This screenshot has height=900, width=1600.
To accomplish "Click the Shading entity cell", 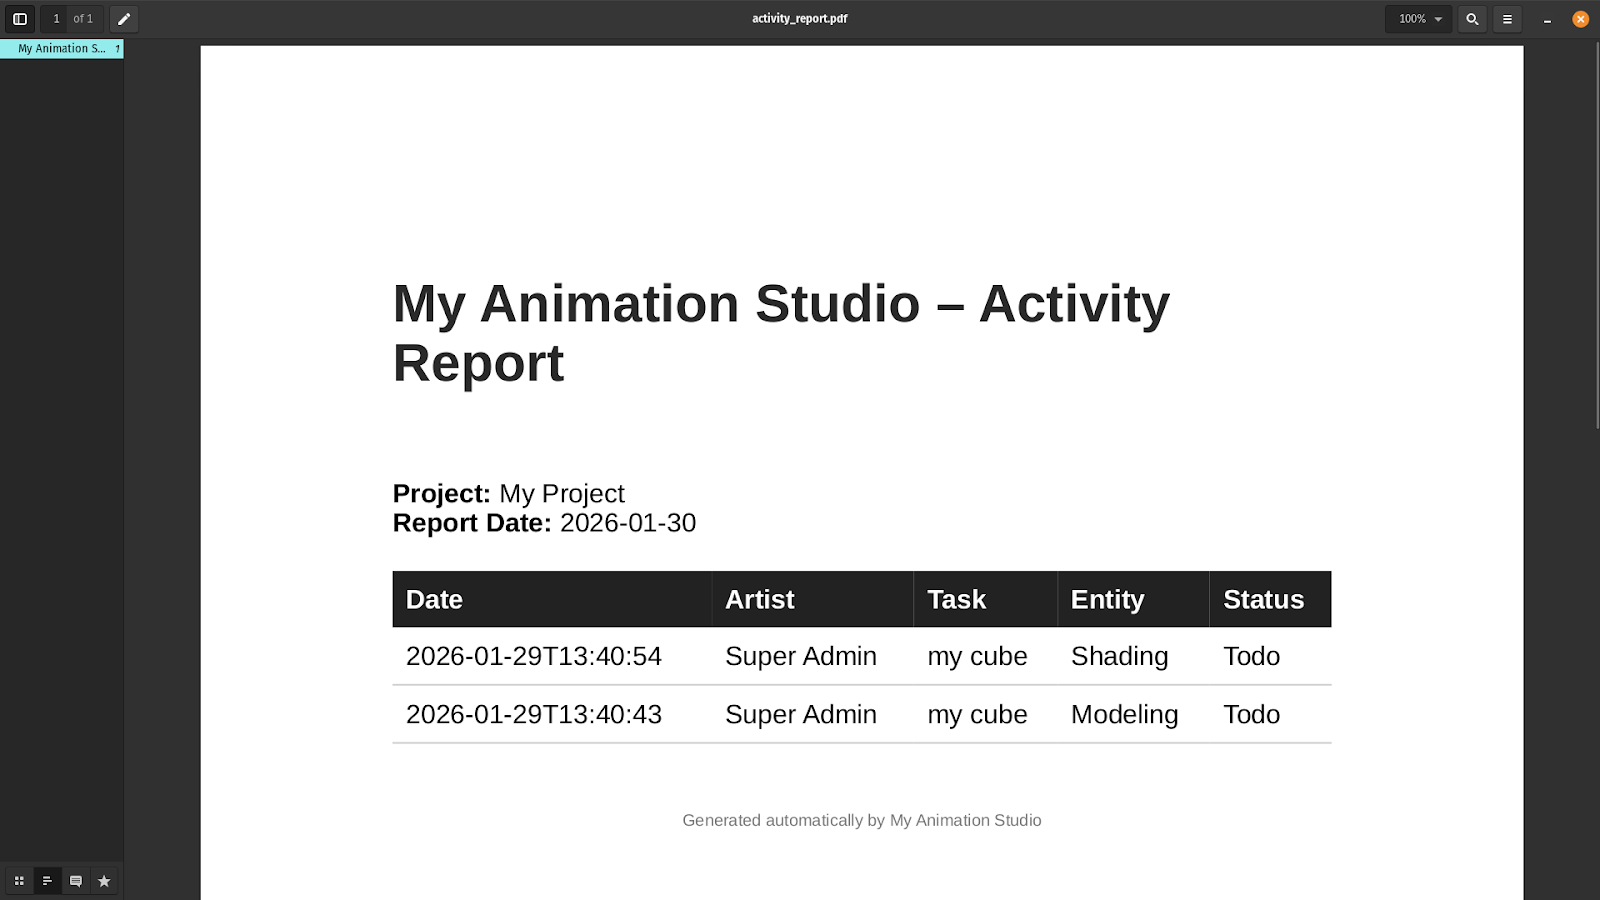I will (x=1119, y=656).
